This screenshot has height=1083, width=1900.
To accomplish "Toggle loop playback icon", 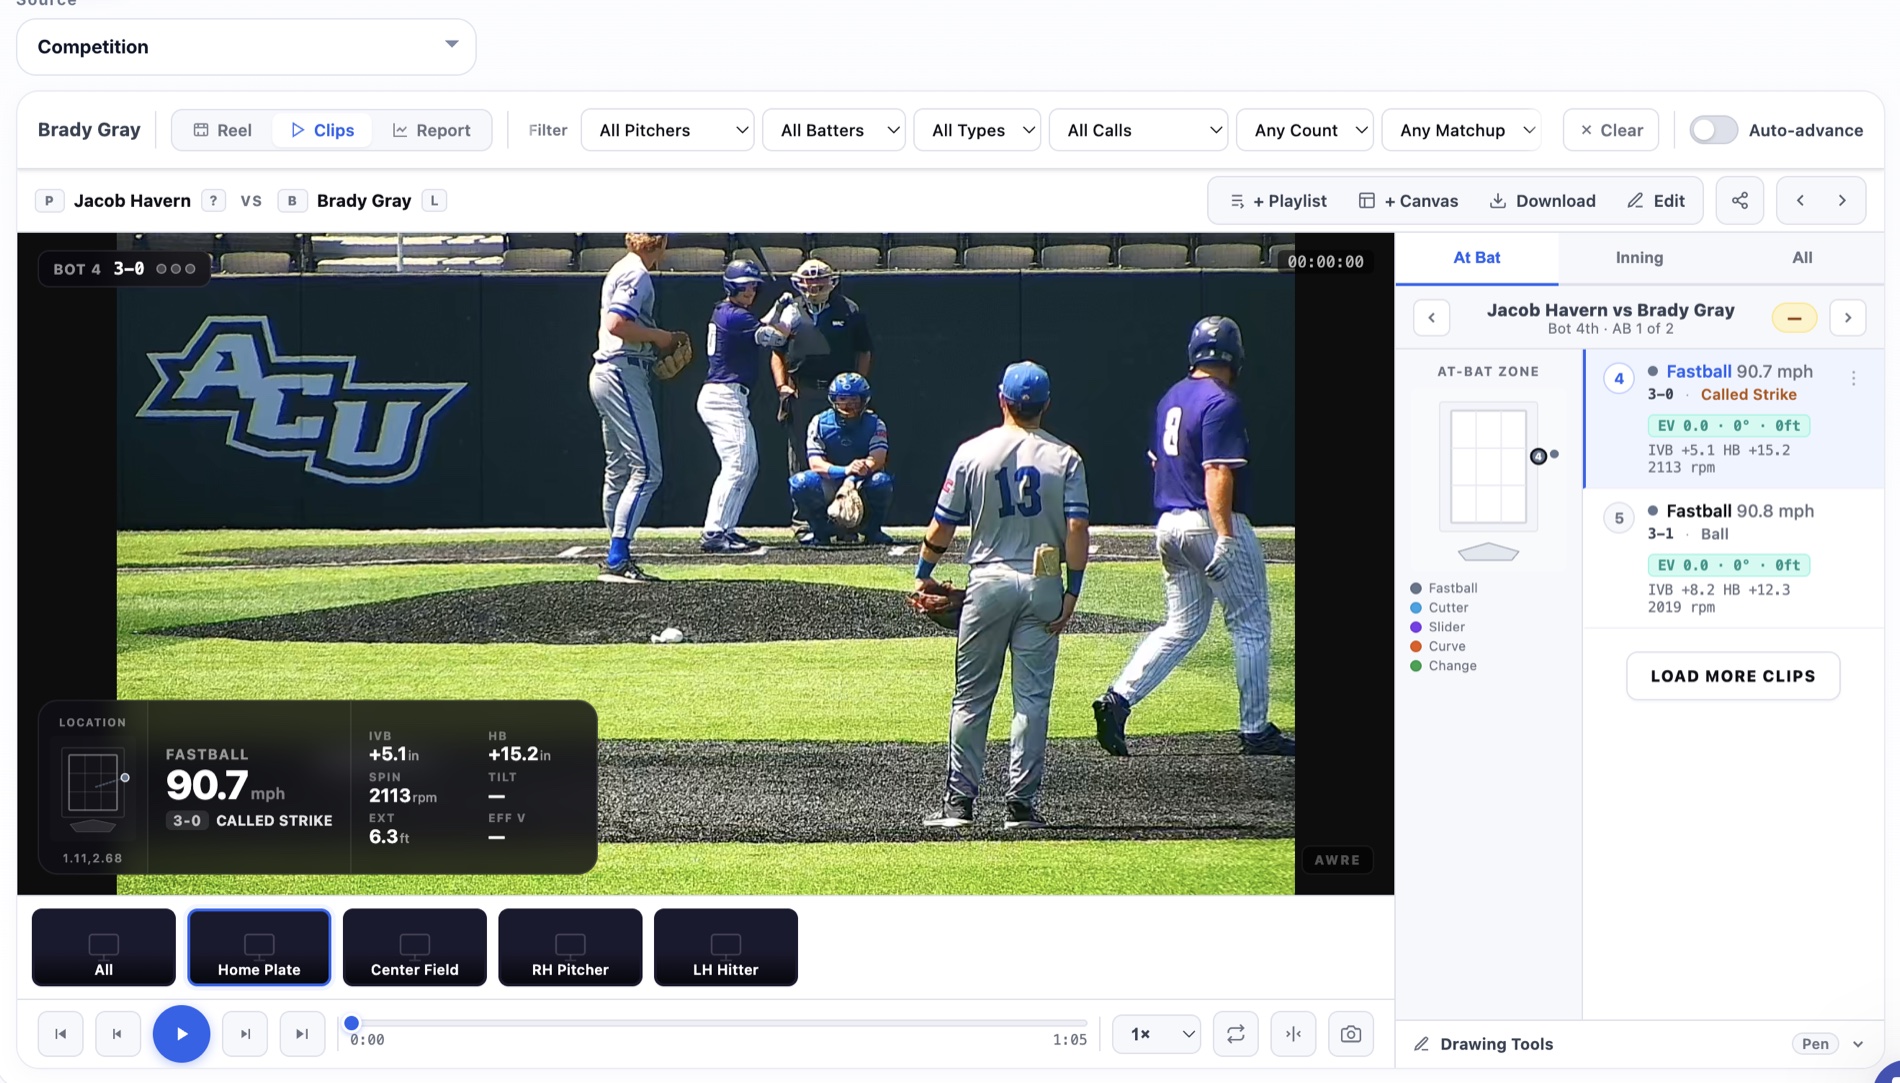I will [x=1236, y=1034].
